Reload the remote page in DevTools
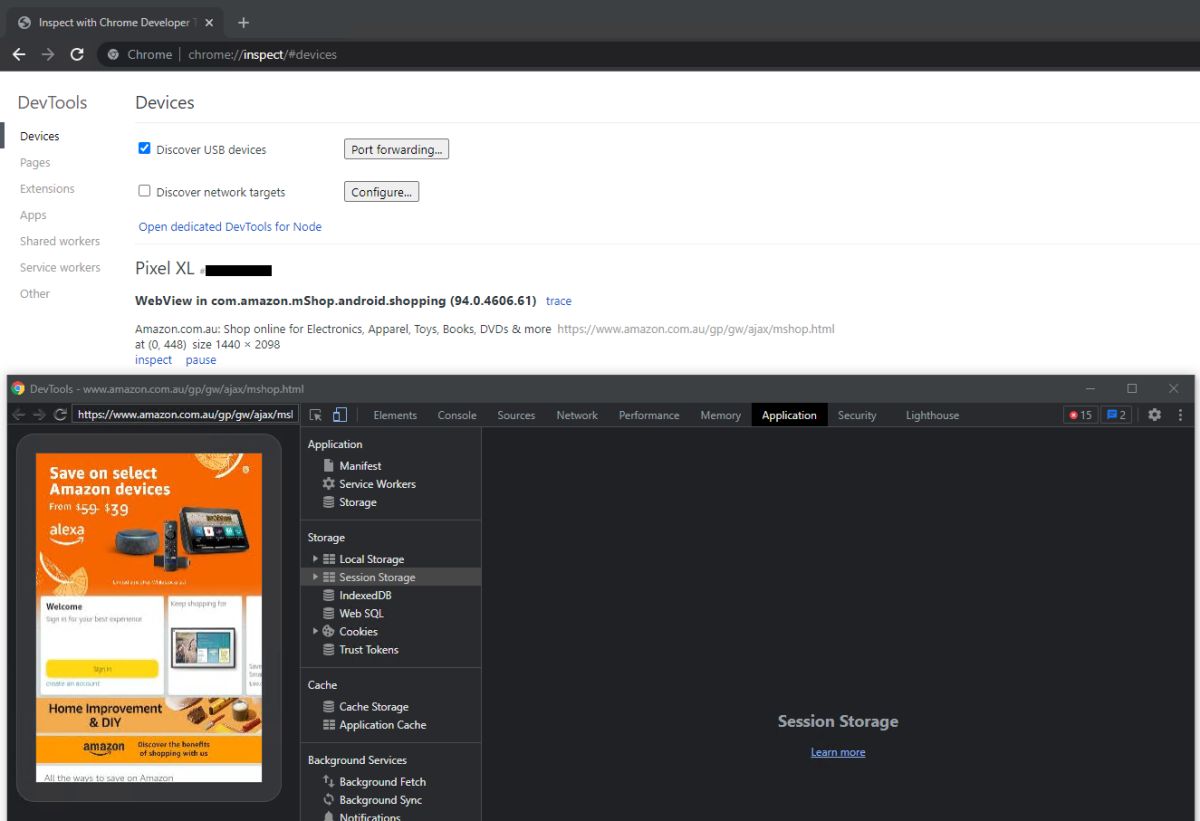Image resolution: width=1200 pixels, height=821 pixels. point(60,414)
